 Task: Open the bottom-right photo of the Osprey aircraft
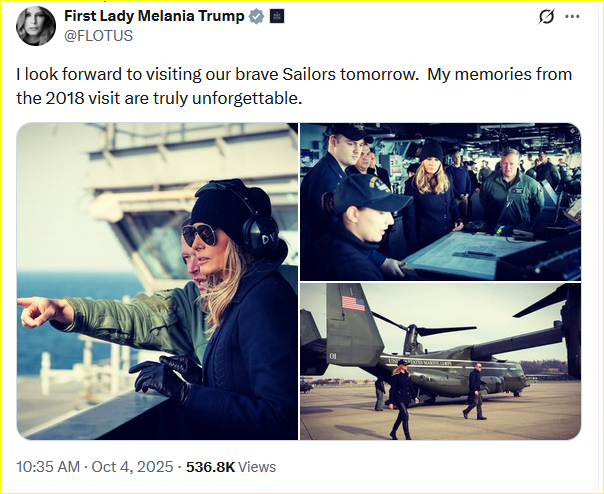coord(440,361)
